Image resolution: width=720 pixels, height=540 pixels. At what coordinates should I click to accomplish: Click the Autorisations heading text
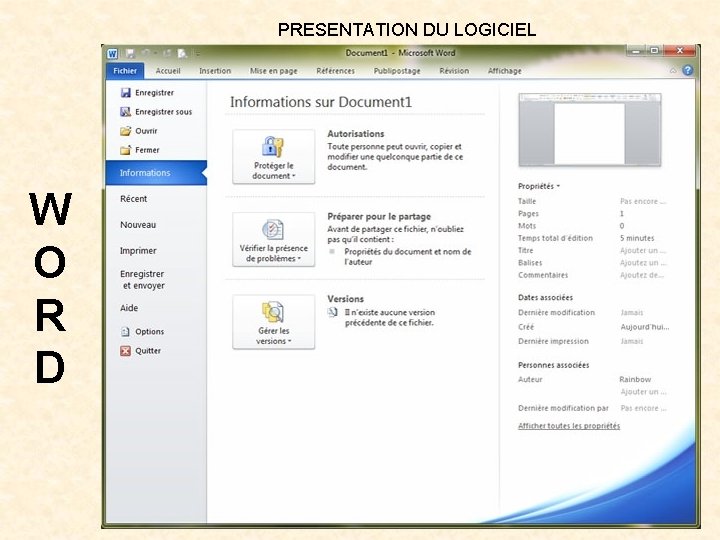tap(355, 134)
